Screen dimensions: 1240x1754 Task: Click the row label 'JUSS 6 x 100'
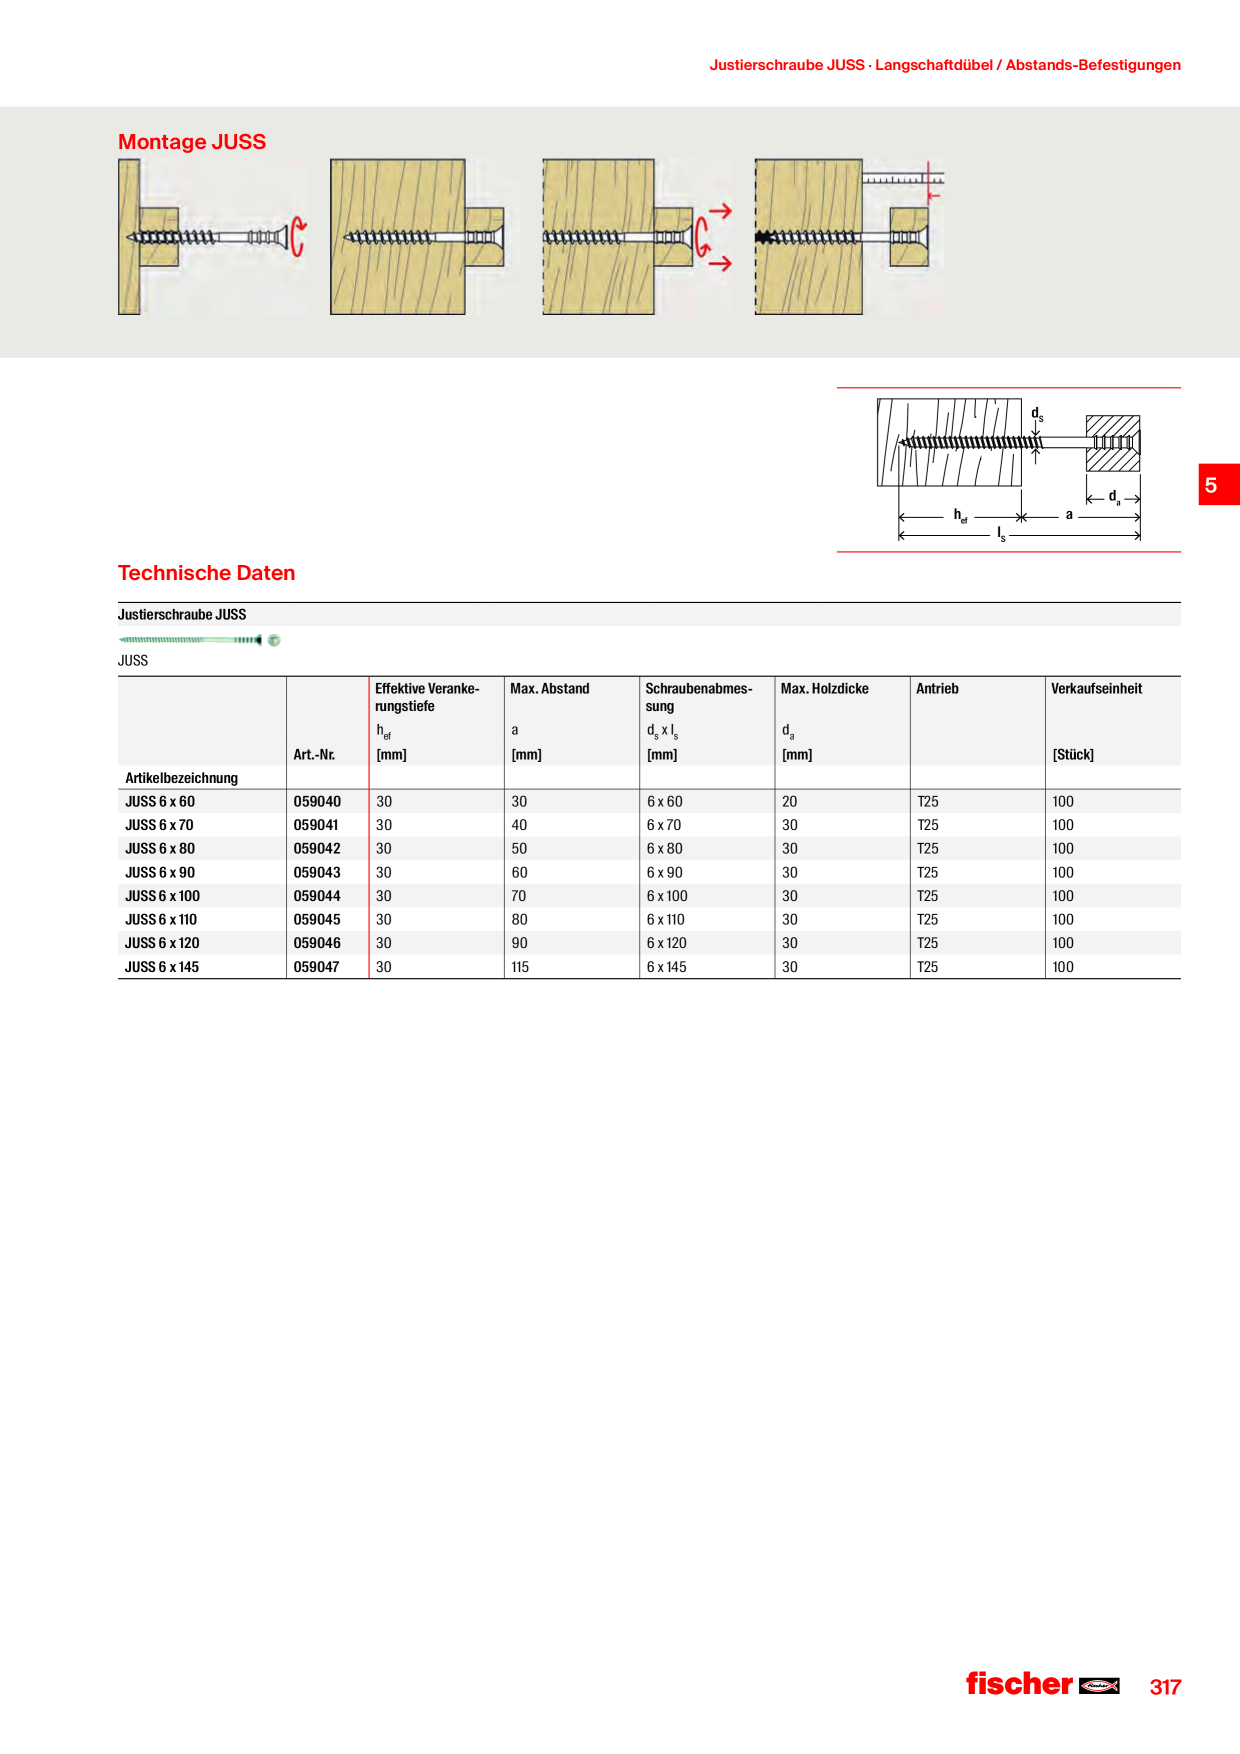click(162, 896)
